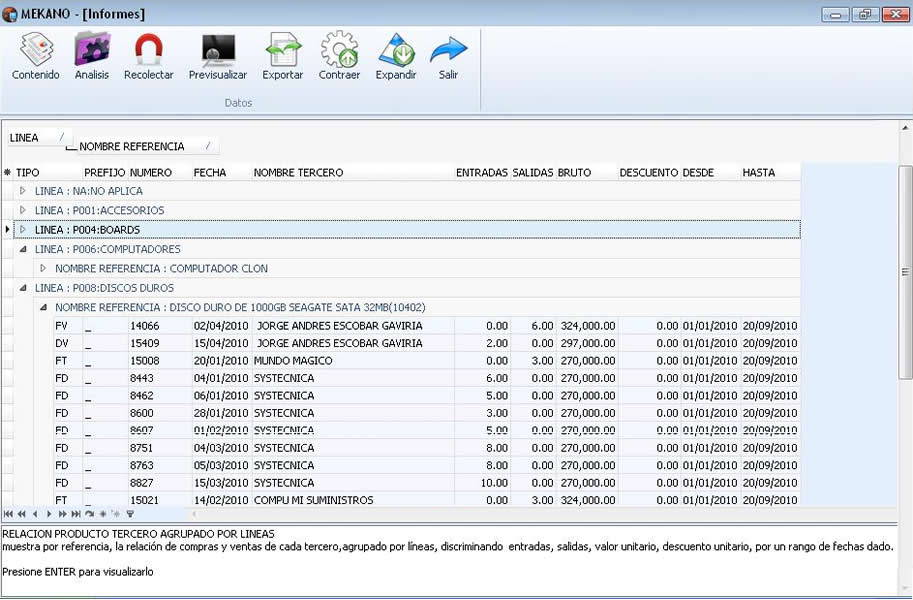Go to first record in navigator
The height and width of the screenshot is (600, 913).
8,514
